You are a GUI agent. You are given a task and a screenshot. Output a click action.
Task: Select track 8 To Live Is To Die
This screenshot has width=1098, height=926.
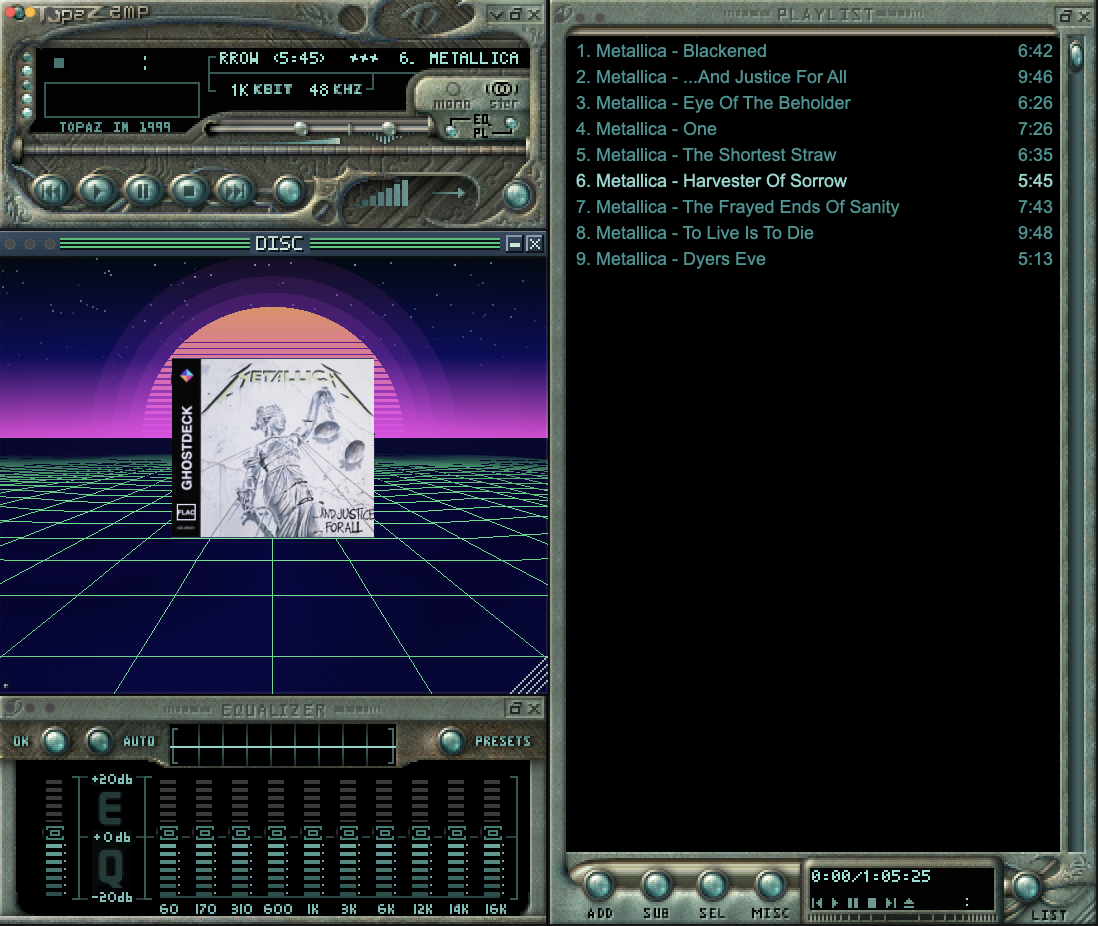pos(814,233)
